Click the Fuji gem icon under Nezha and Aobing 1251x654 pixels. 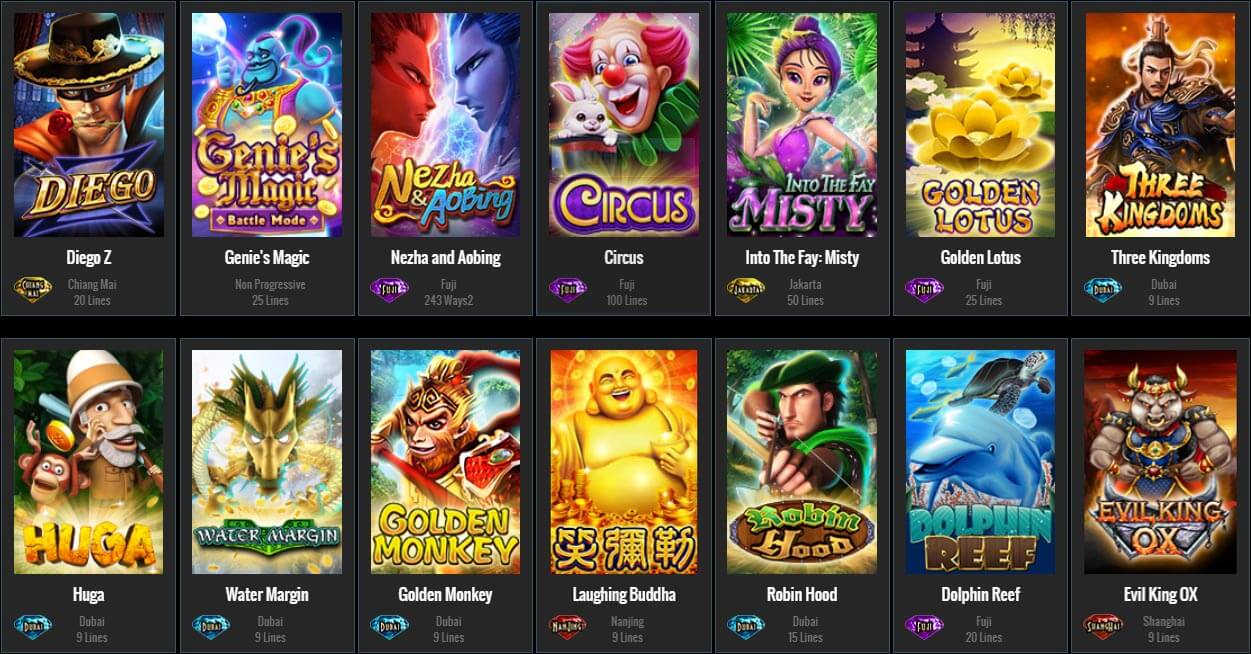pyautogui.click(x=390, y=291)
